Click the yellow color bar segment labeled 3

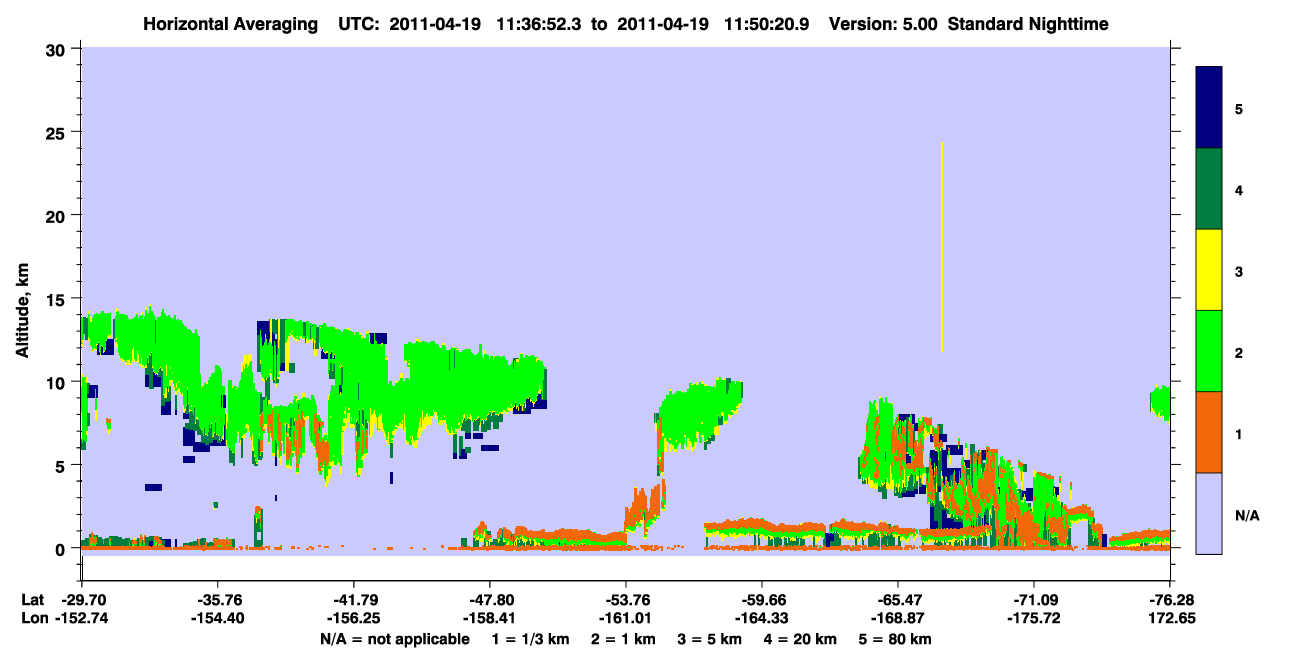[x=1209, y=270]
